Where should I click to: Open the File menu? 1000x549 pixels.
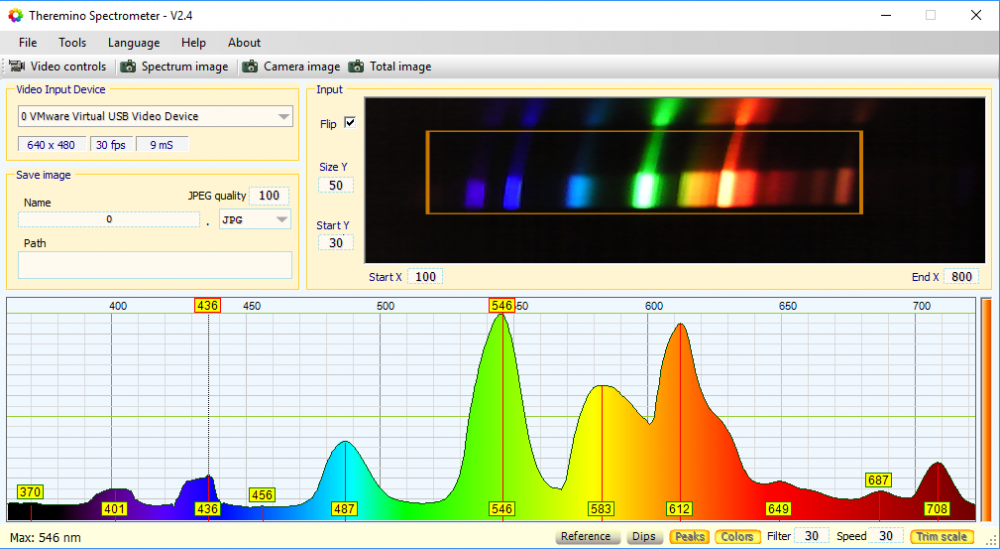coord(28,43)
